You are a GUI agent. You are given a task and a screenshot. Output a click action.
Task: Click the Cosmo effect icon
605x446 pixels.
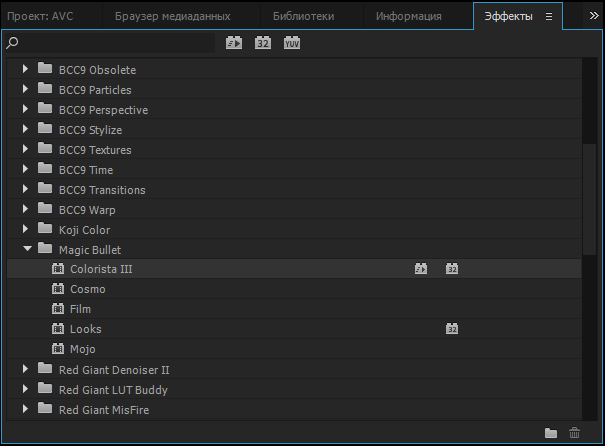[x=58, y=289]
